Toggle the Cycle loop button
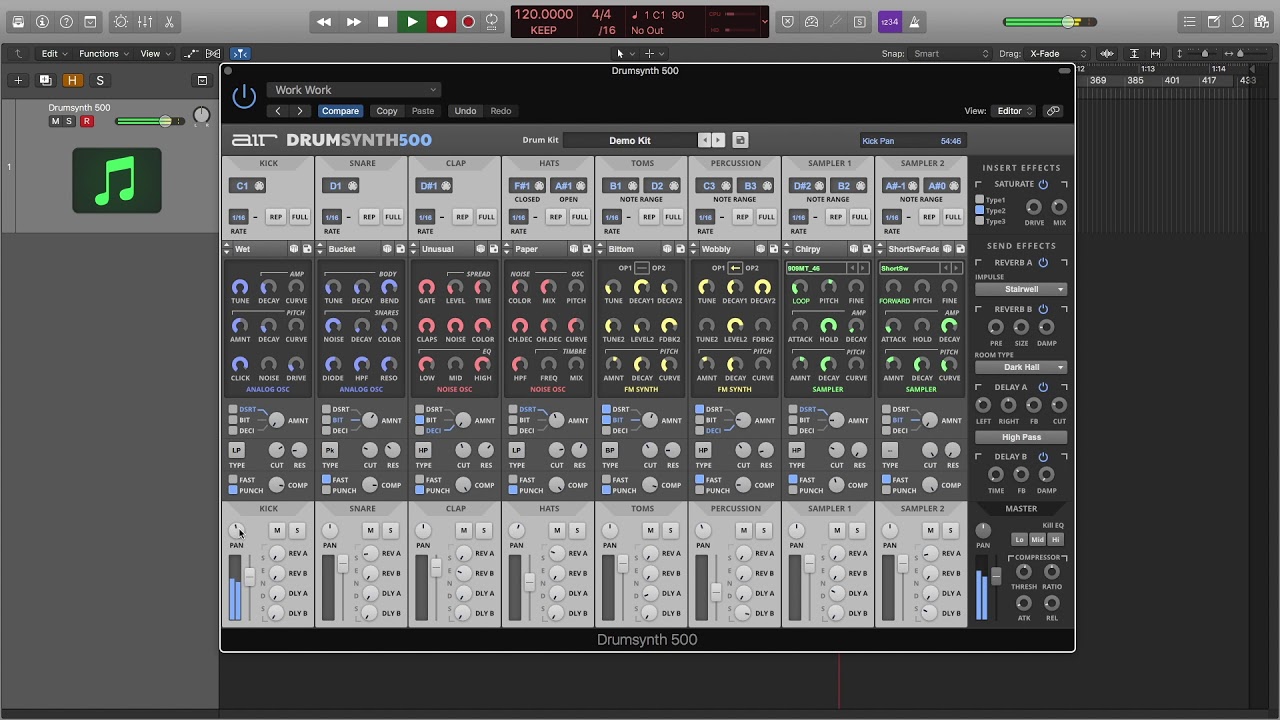 [492, 21]
